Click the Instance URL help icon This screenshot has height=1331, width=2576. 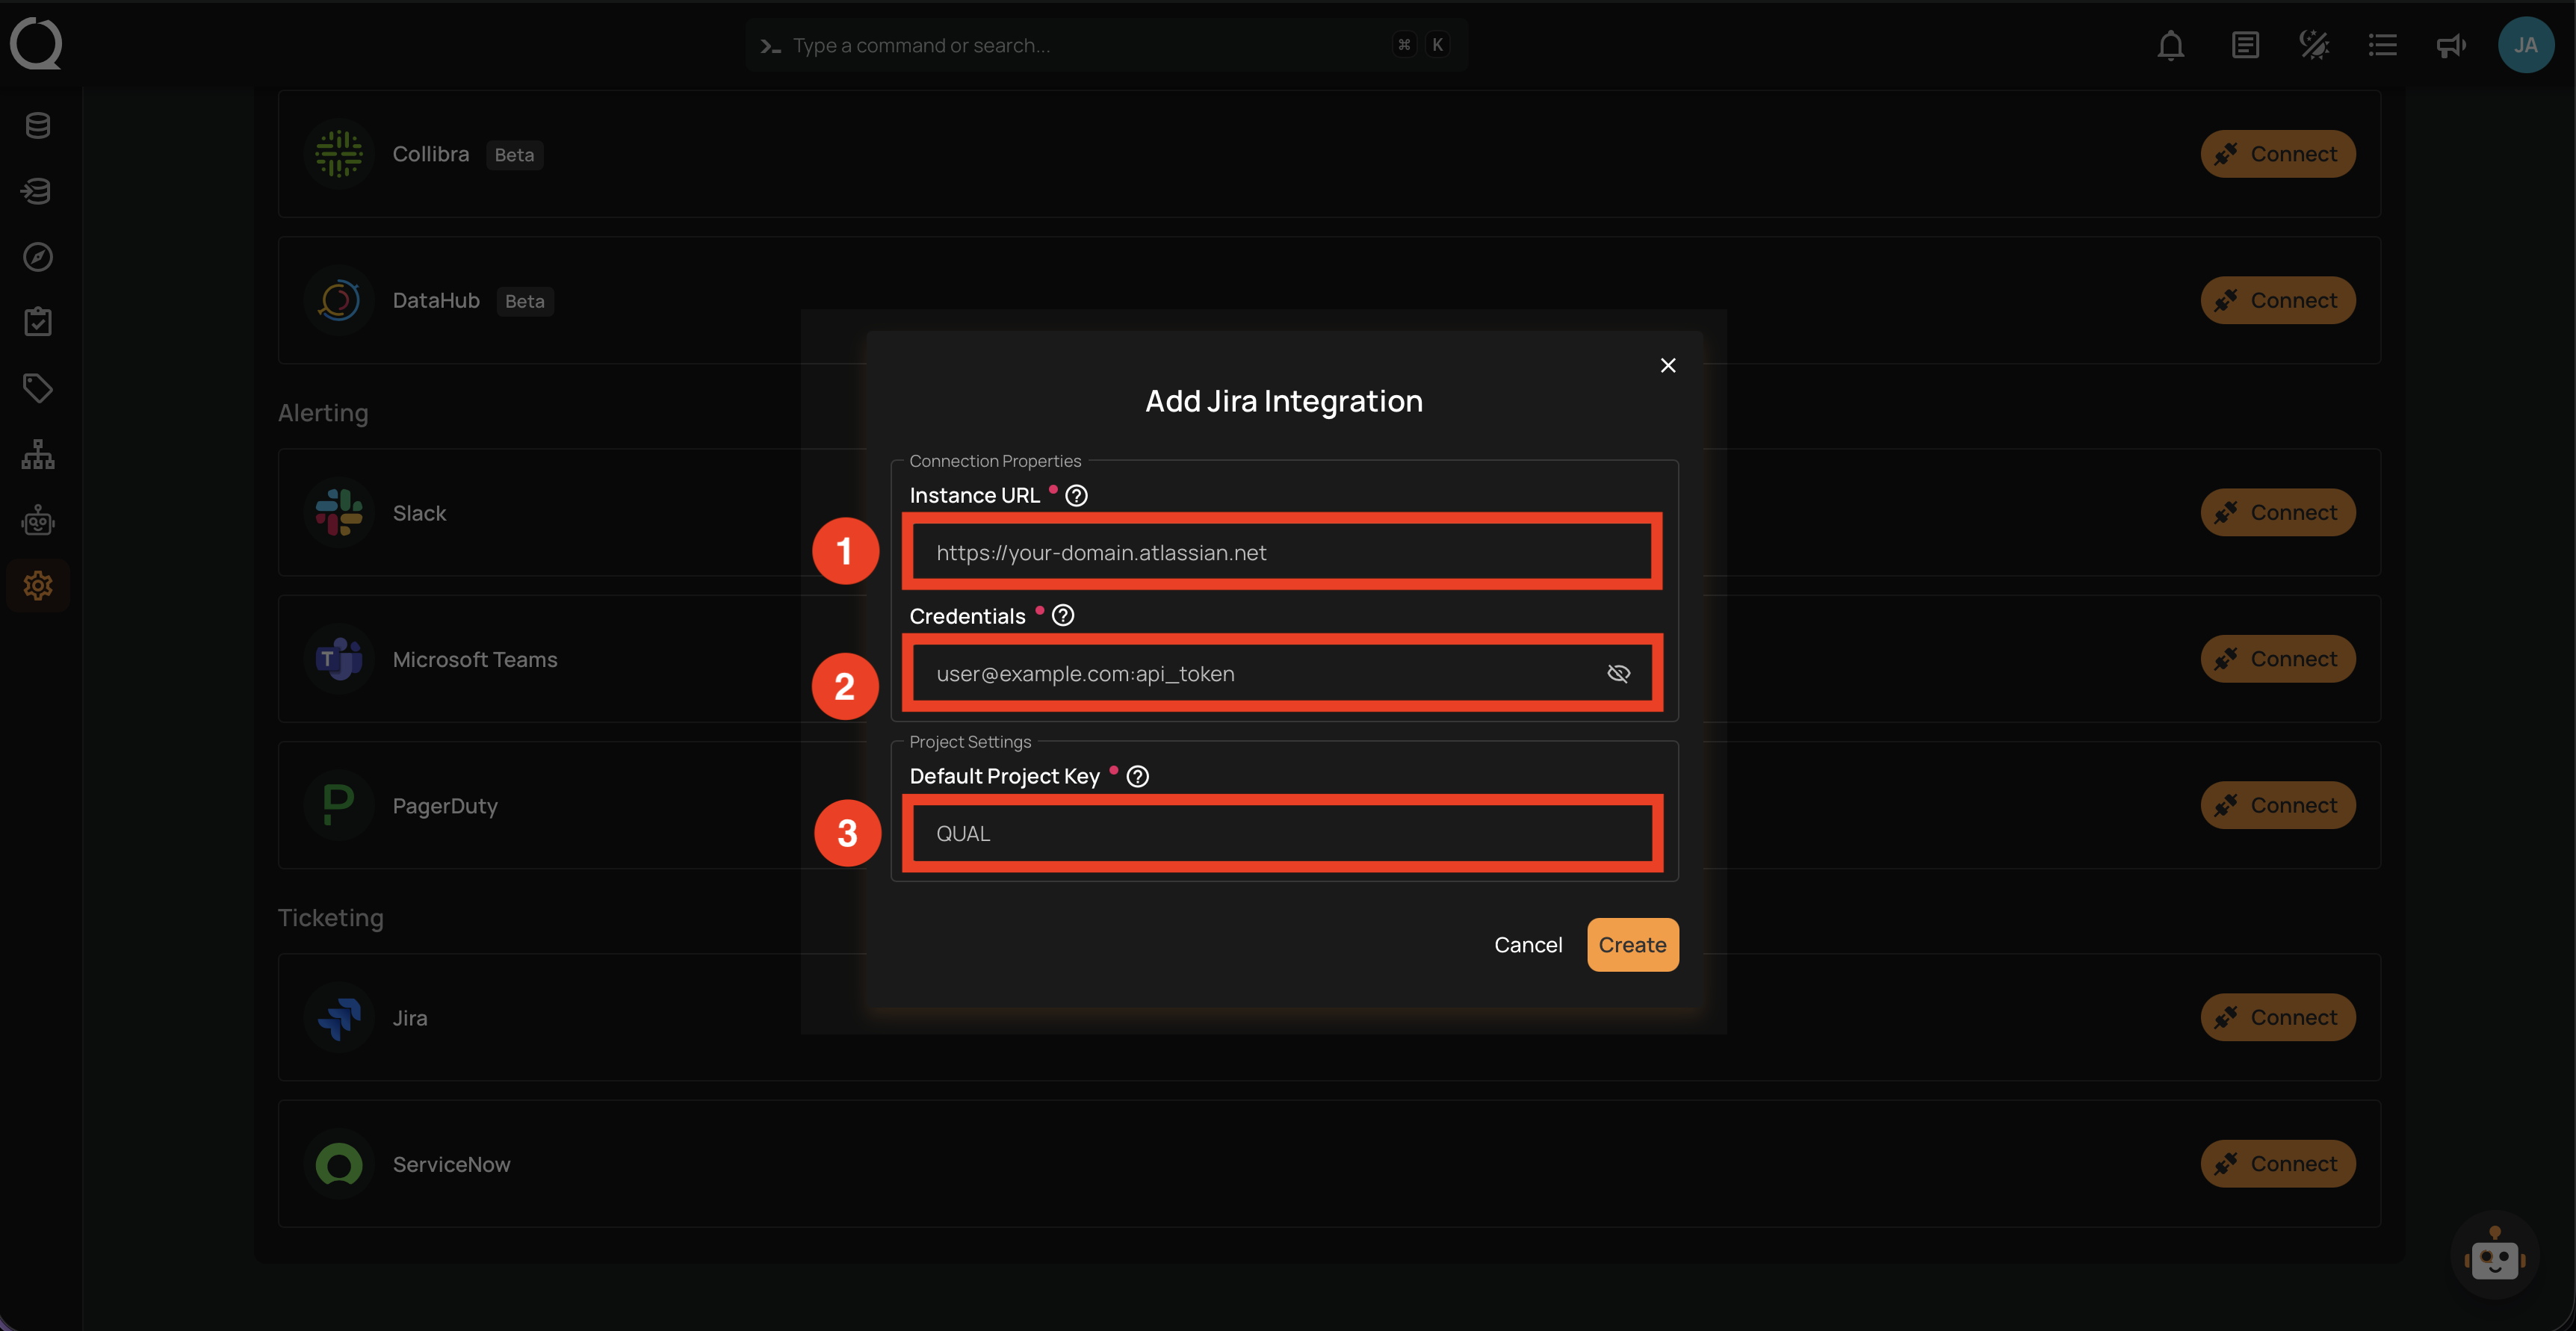tap(1076, 496)
